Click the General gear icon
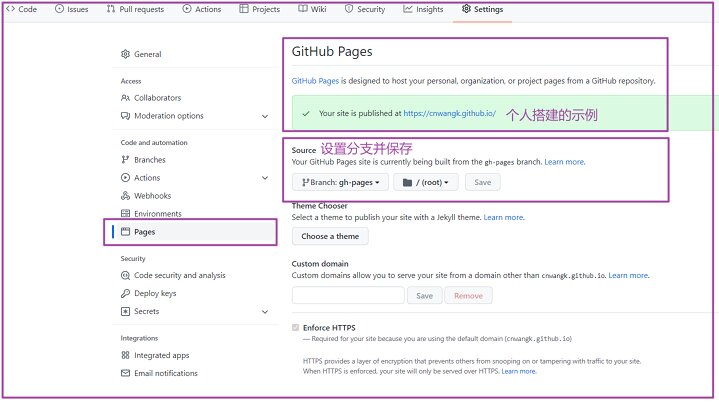Image resolution: width=719 pixels, height=404 pixels. point(125,54)
